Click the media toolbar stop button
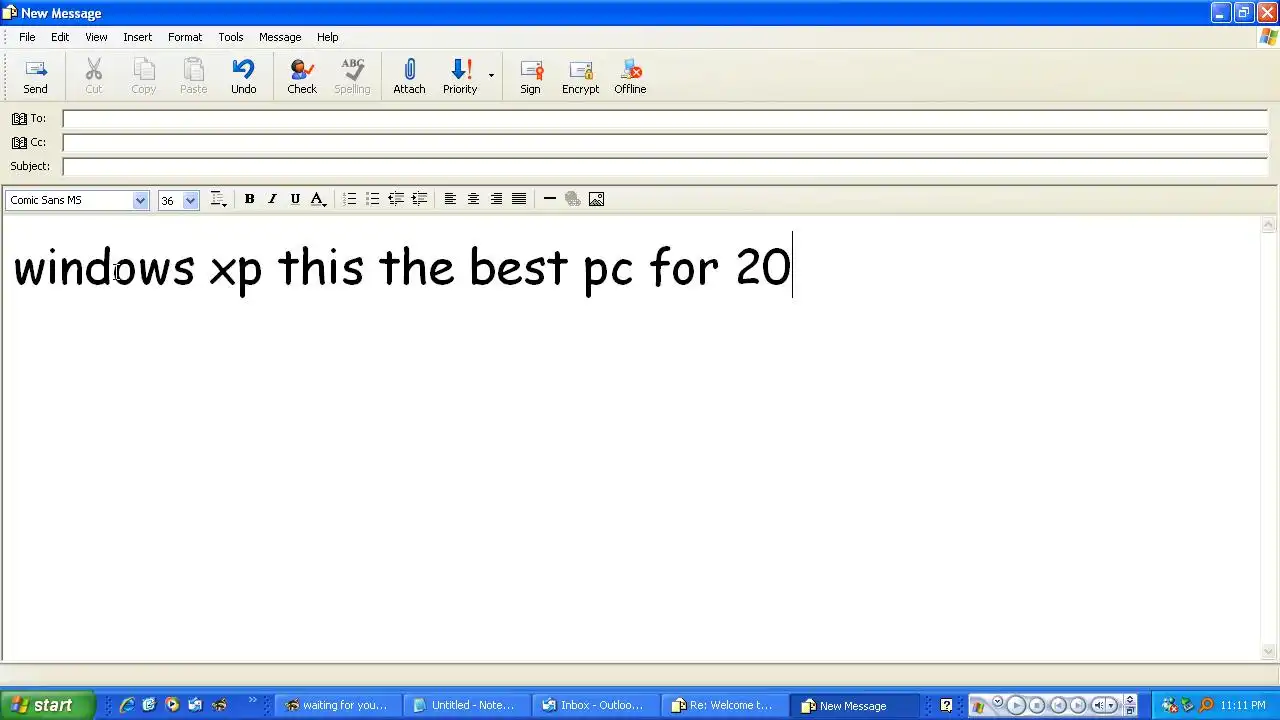The image size is (1280, 720). pyautogui.click(x=1037, y=705)
